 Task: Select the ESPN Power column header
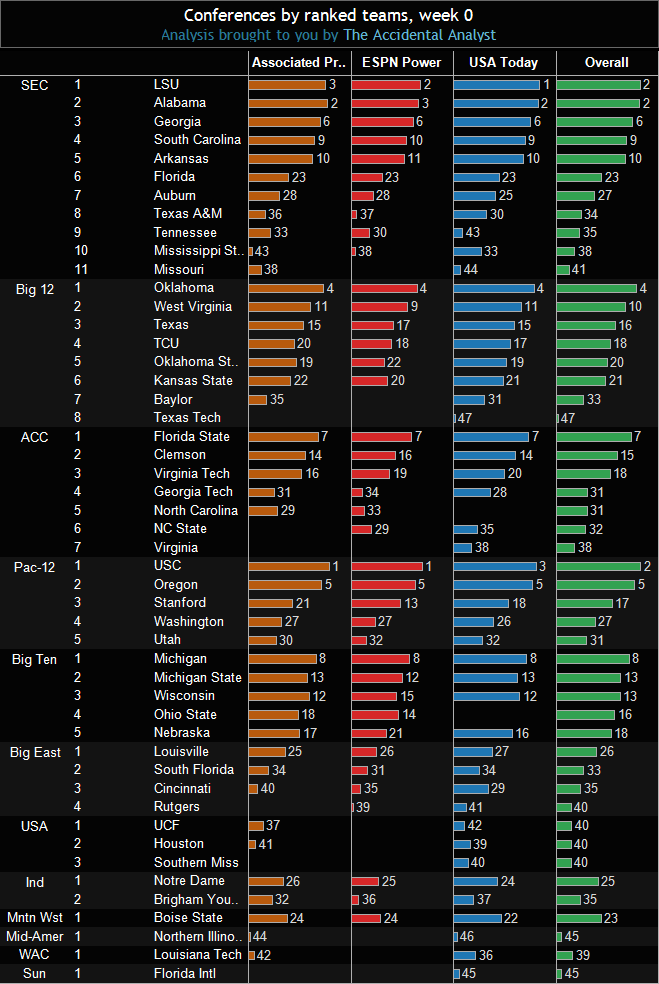pyautogui.click(x=401, y=62)
